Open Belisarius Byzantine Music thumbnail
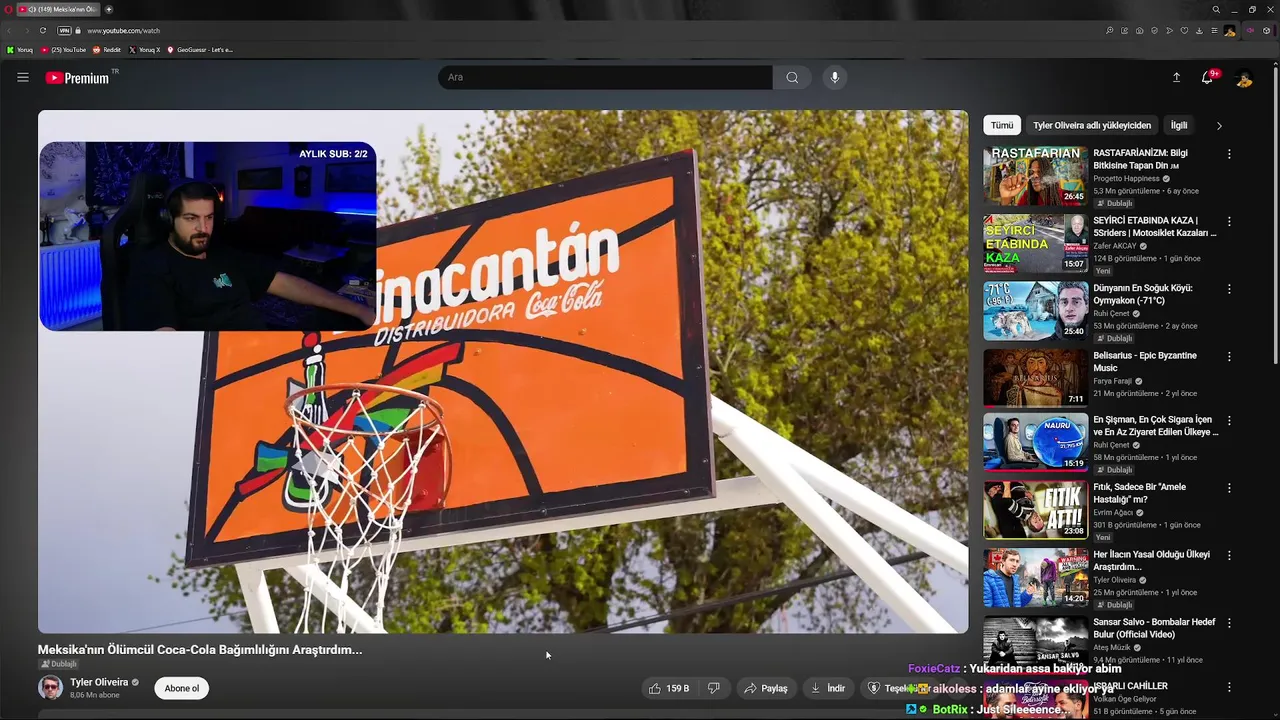 (x=1035, y=378)
